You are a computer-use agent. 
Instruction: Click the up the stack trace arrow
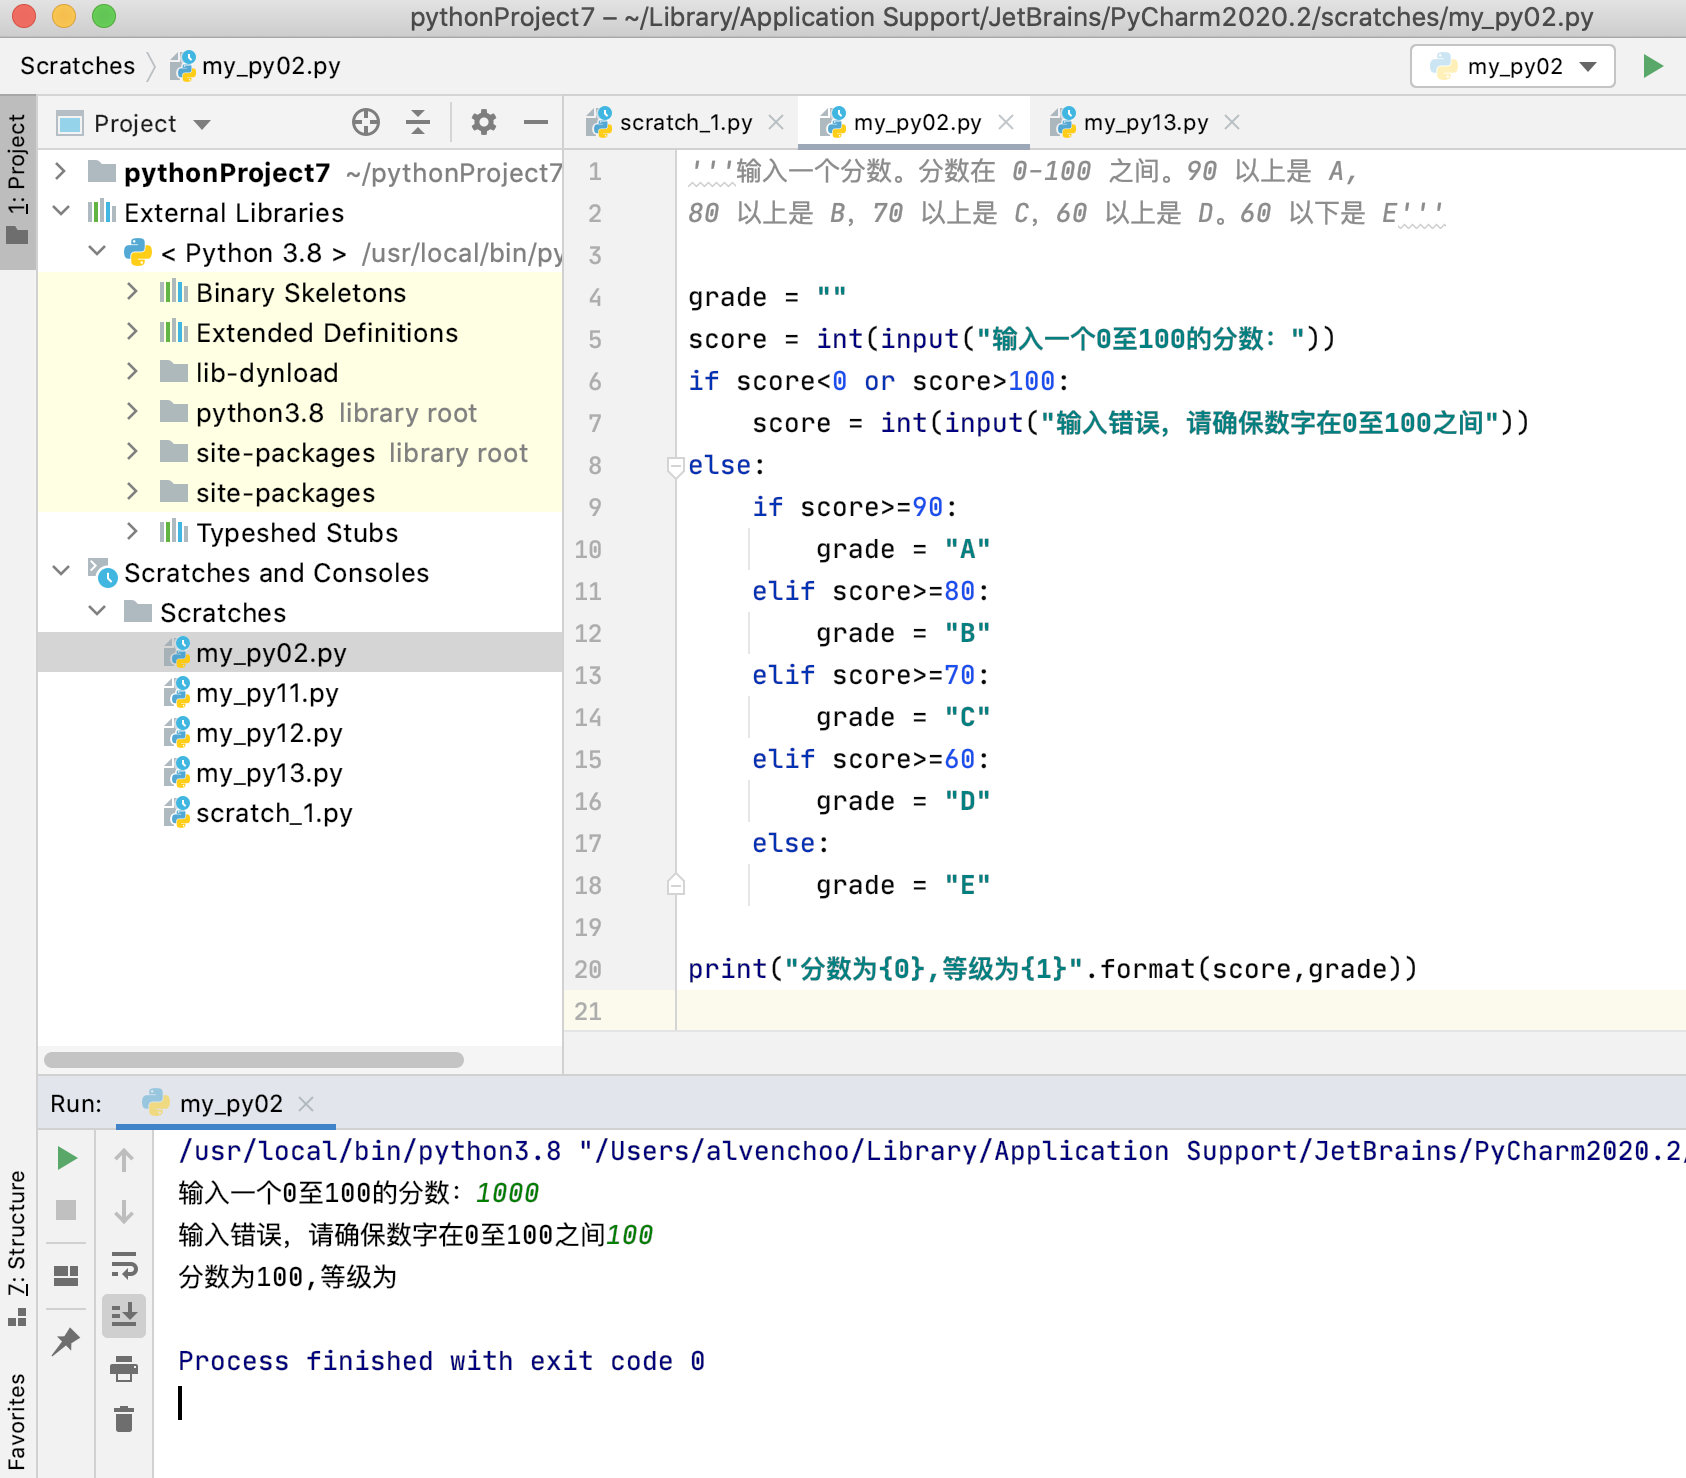tap(124, 1159)
